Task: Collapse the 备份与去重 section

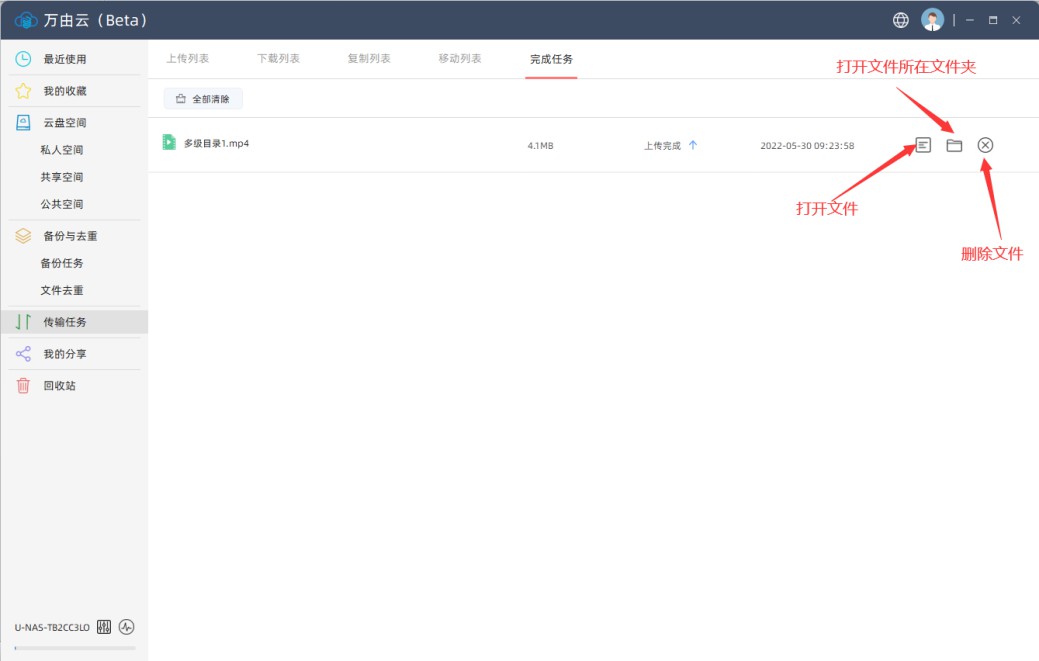Action: (x=70, y=236)
